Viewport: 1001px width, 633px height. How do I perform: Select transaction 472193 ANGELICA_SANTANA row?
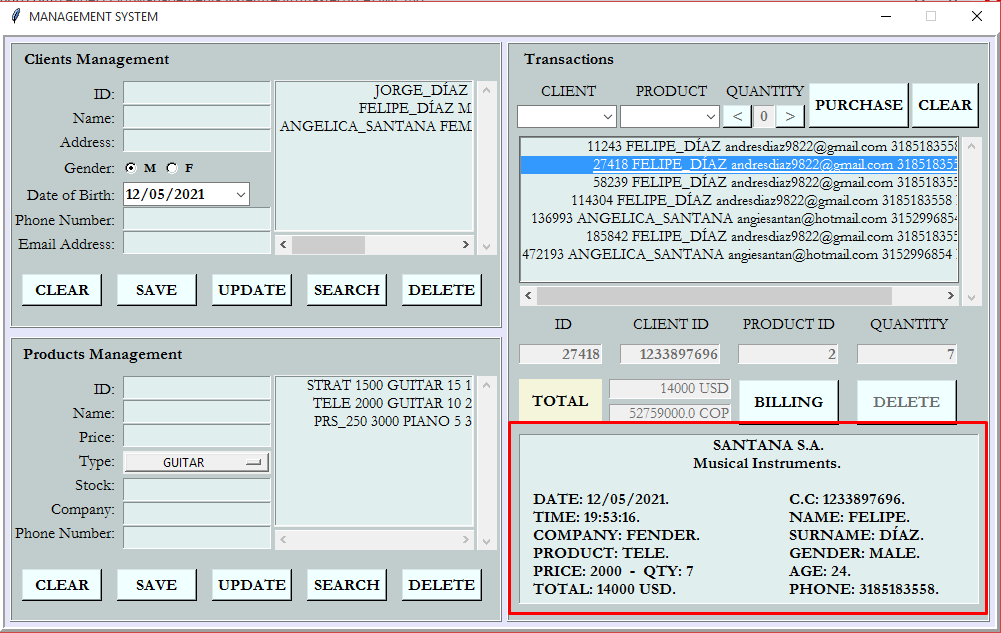point(739,254)
